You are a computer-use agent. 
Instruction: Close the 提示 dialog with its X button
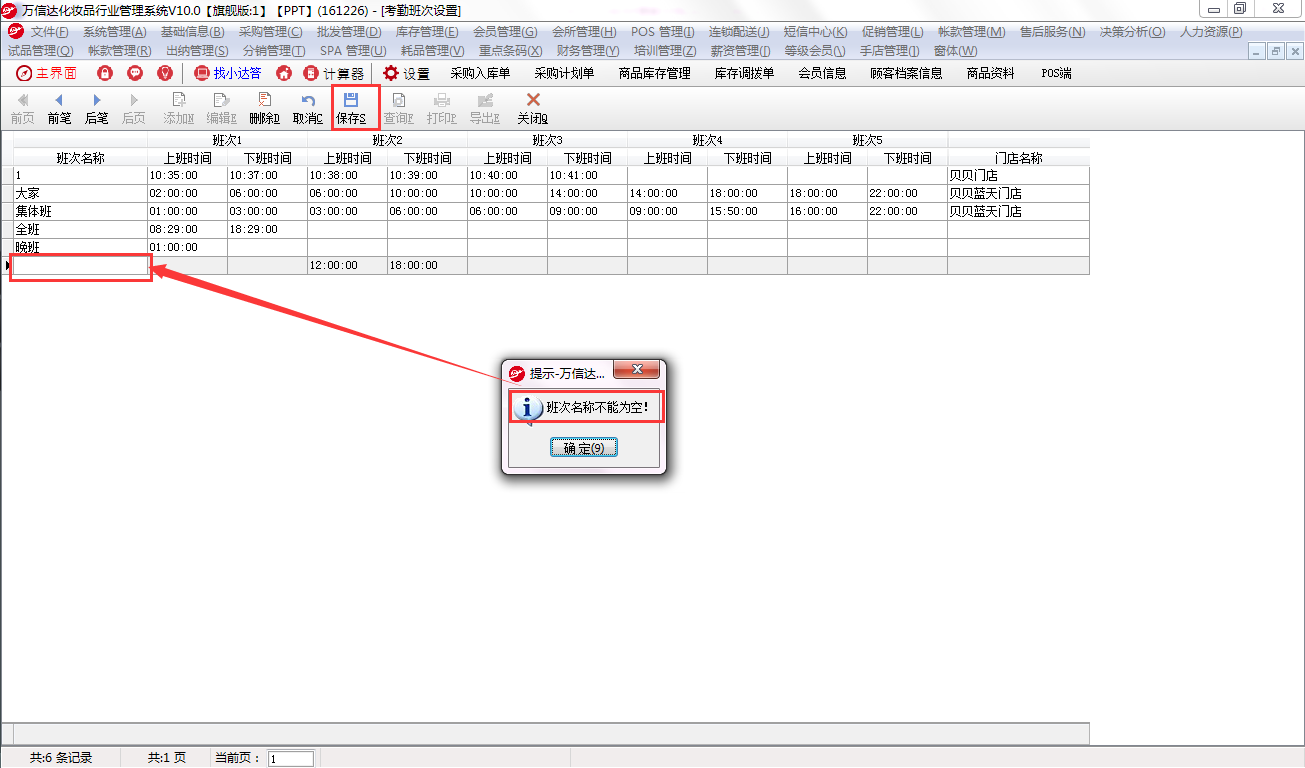[636, 371]
